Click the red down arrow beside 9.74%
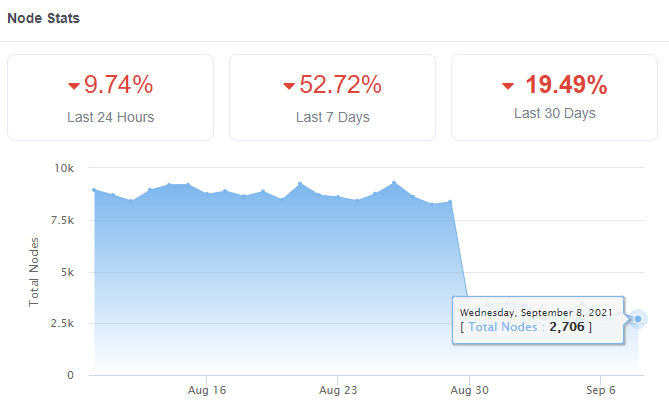The image size is (669, 418). click(x=74, y=85)
